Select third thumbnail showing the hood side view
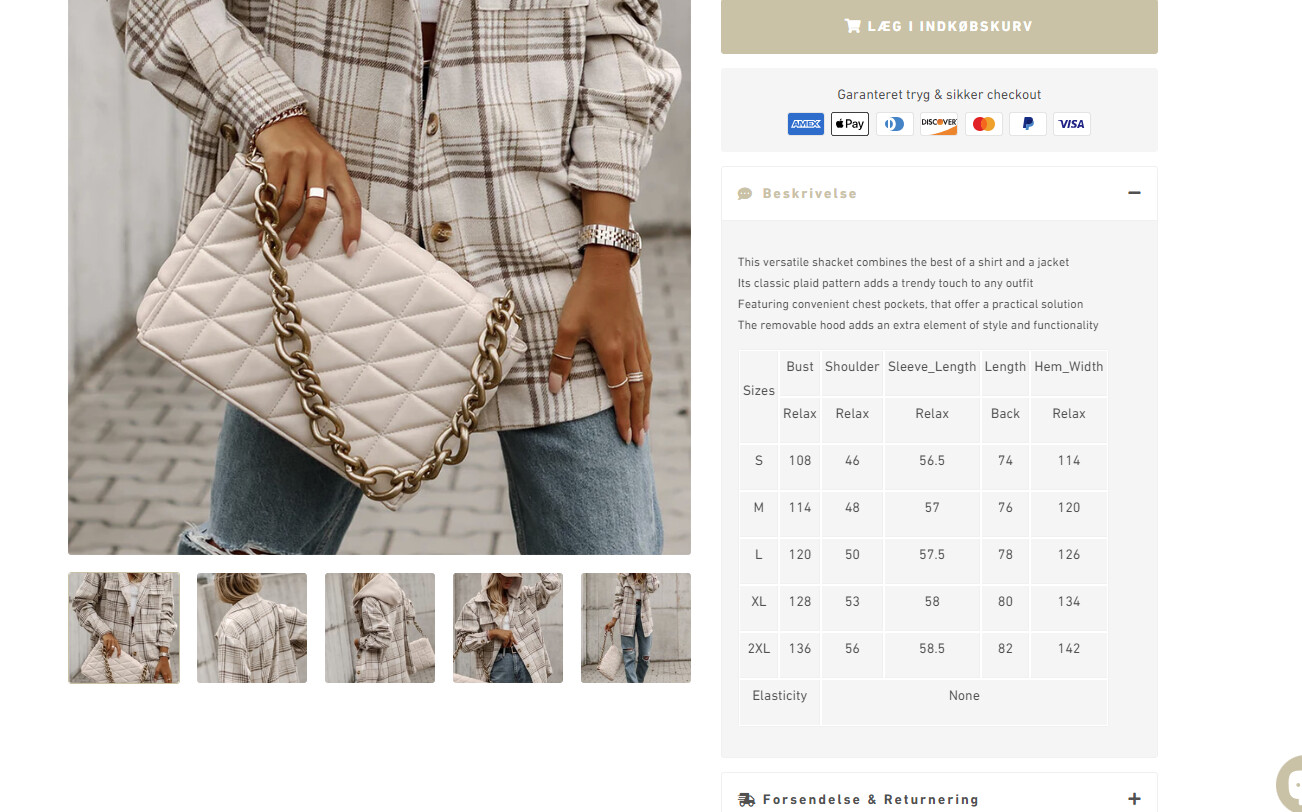Screen dimensions: 1302x812 380,628
